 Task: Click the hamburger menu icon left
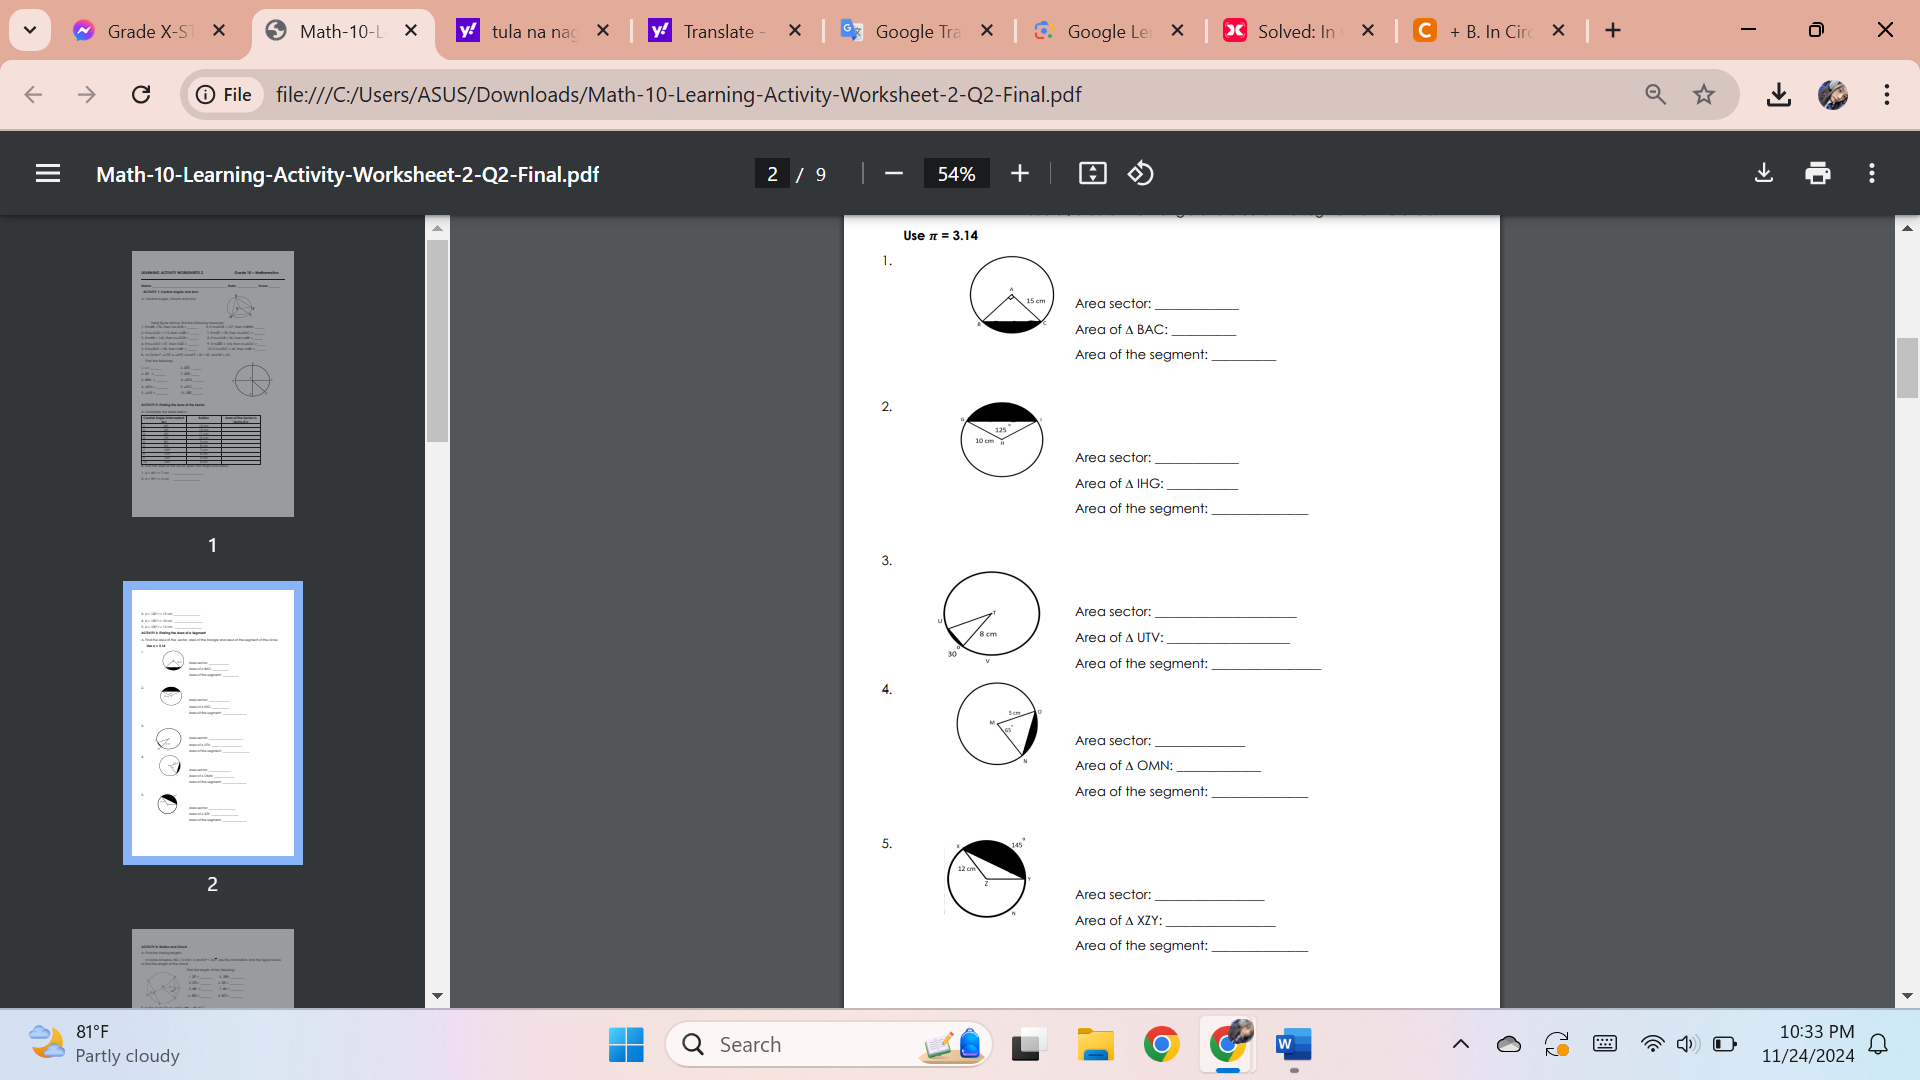pyautogui.click(x=46, y=173)
